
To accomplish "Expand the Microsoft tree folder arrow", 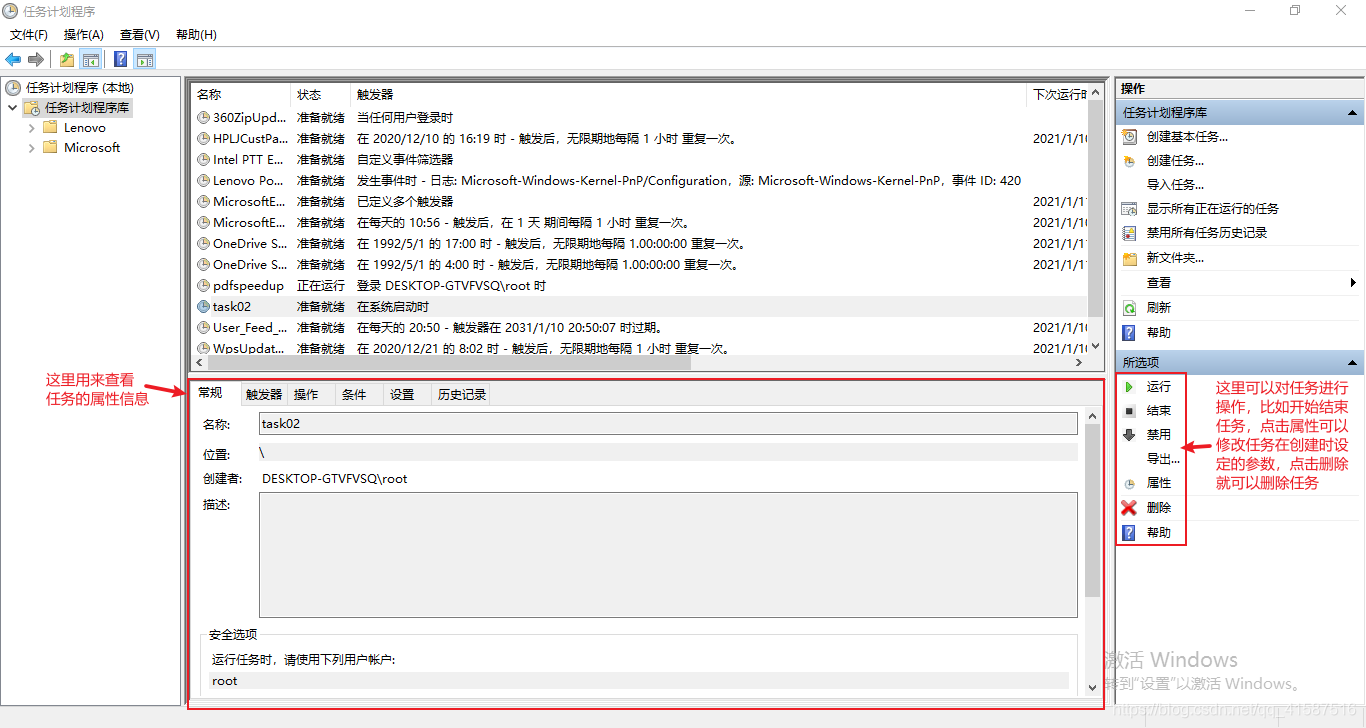I will [x=32, y=148].
